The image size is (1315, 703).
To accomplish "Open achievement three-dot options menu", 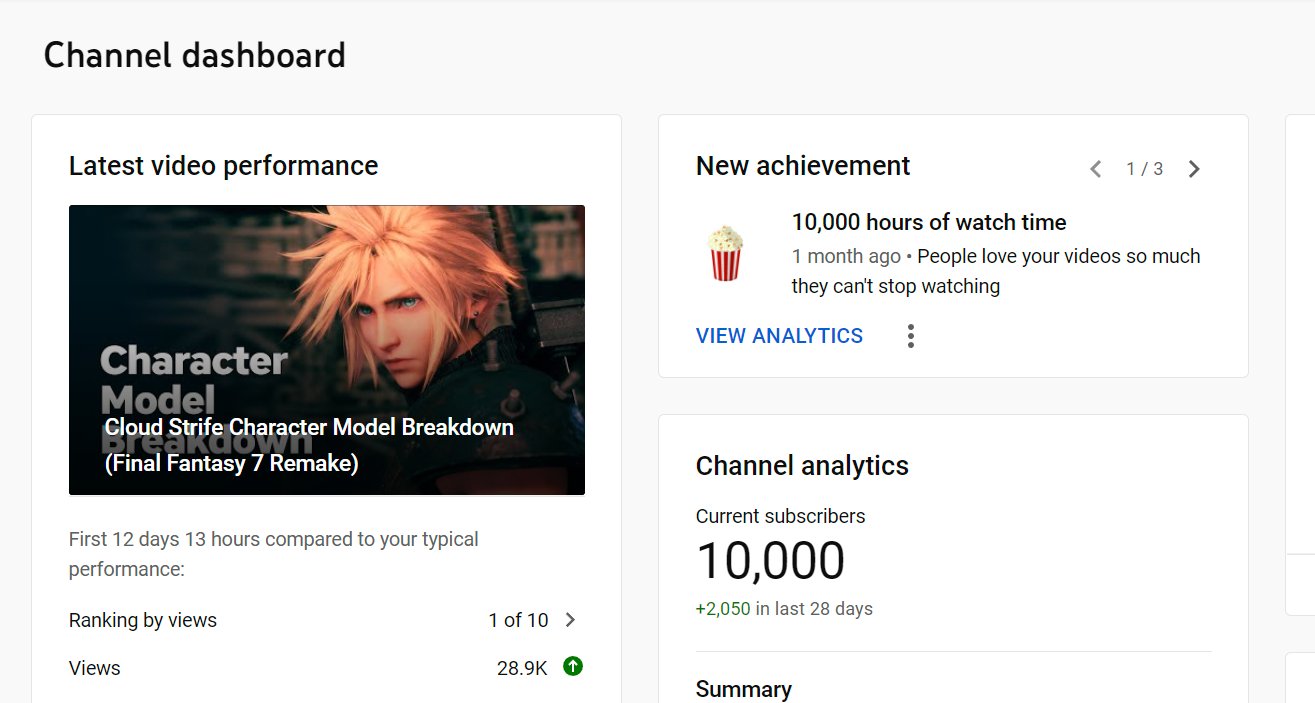I will (910, 336).
